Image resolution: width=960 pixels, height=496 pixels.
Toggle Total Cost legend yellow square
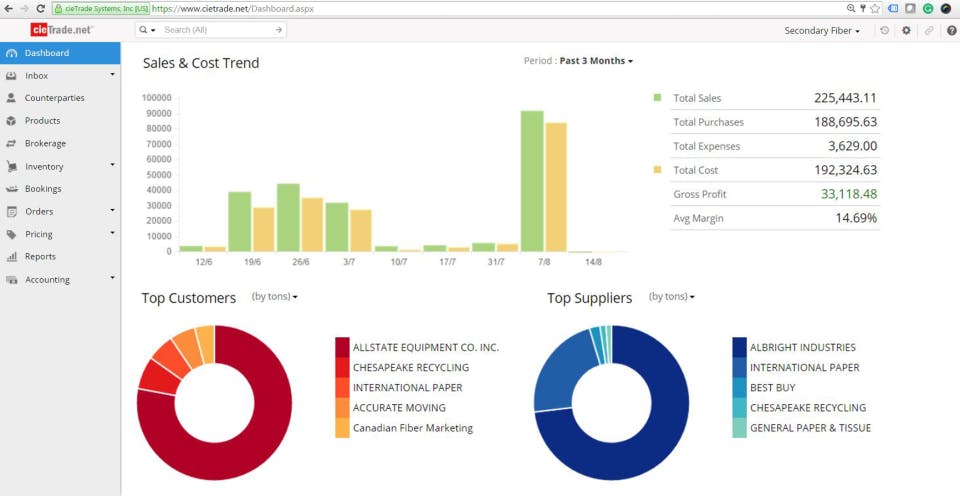pyautogui.click(x=658, y=170)
